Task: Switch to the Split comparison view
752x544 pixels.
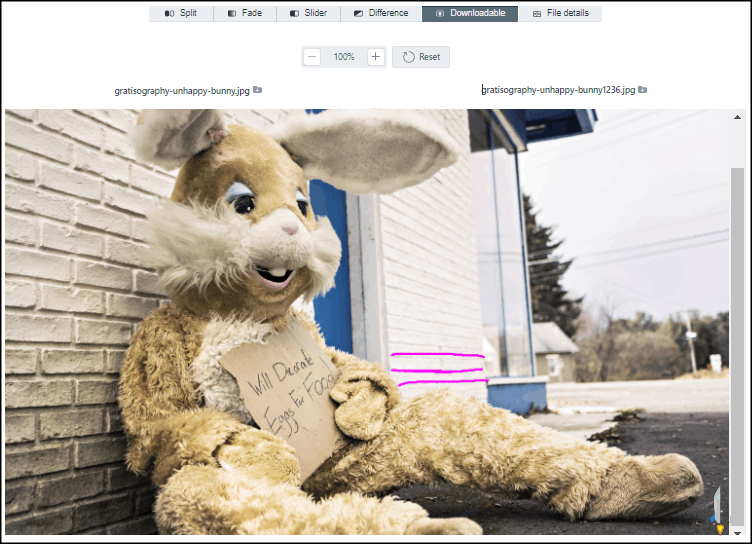Action: click(x=180, y=13)
